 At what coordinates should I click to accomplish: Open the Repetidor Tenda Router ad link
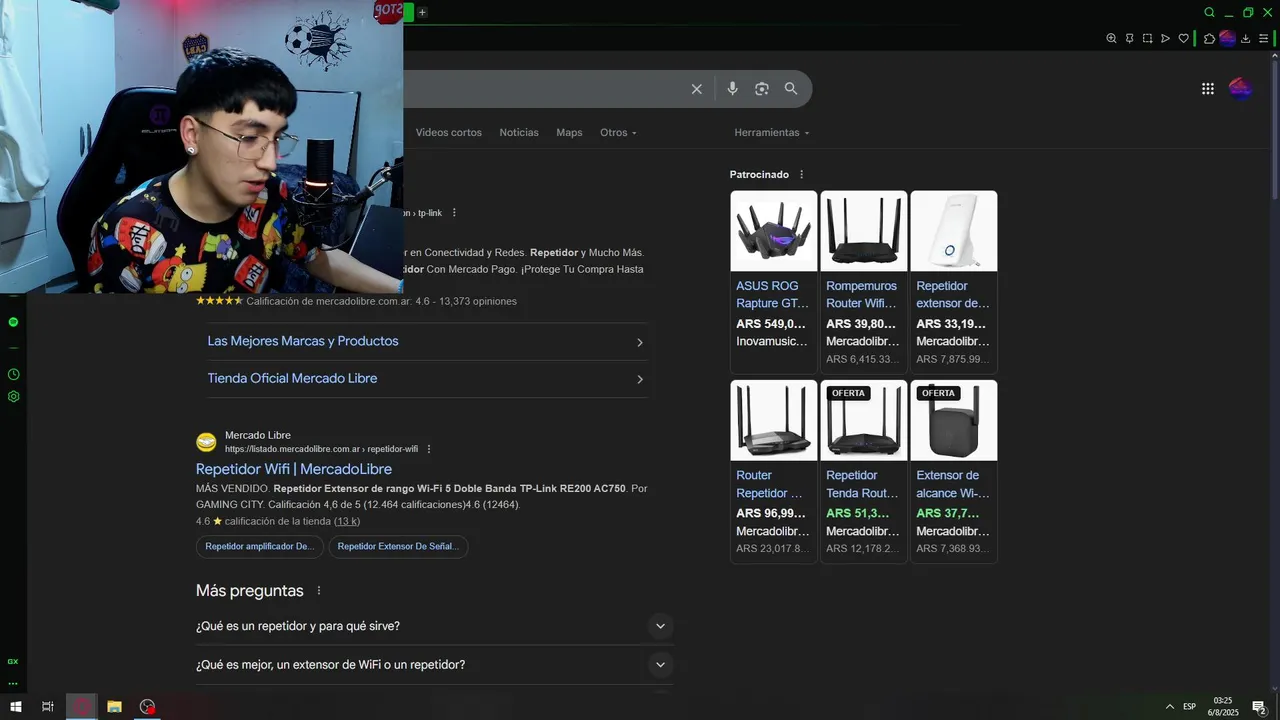click(861, 484)
